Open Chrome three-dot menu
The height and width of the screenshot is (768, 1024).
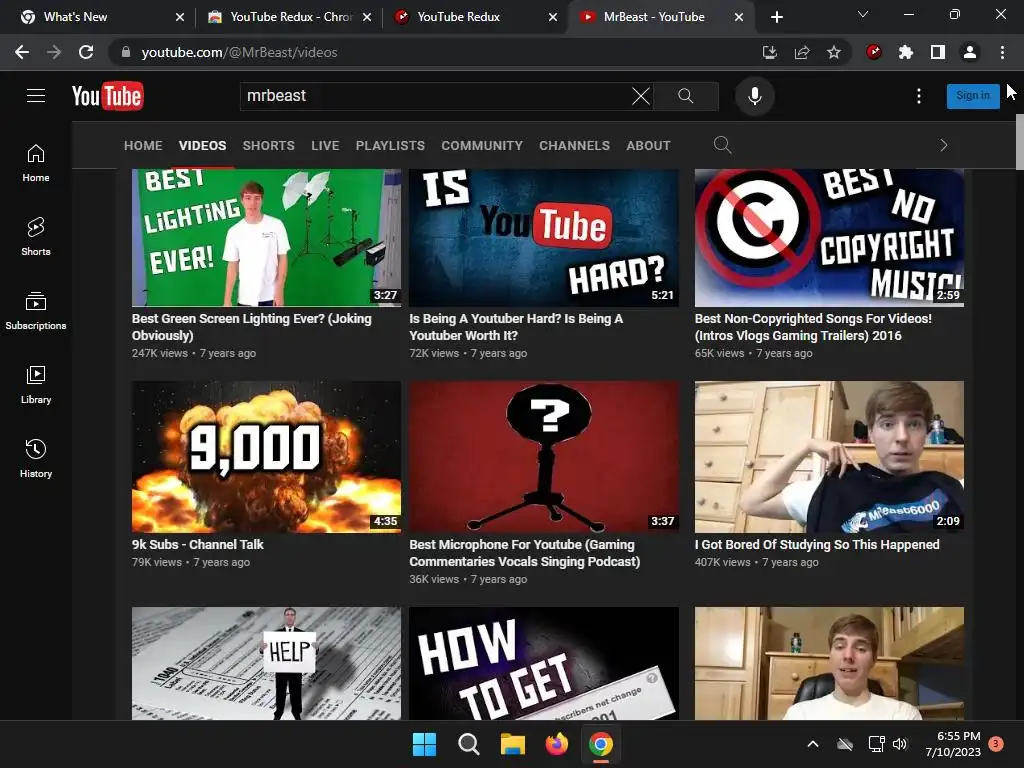[x=1002, y=52]
